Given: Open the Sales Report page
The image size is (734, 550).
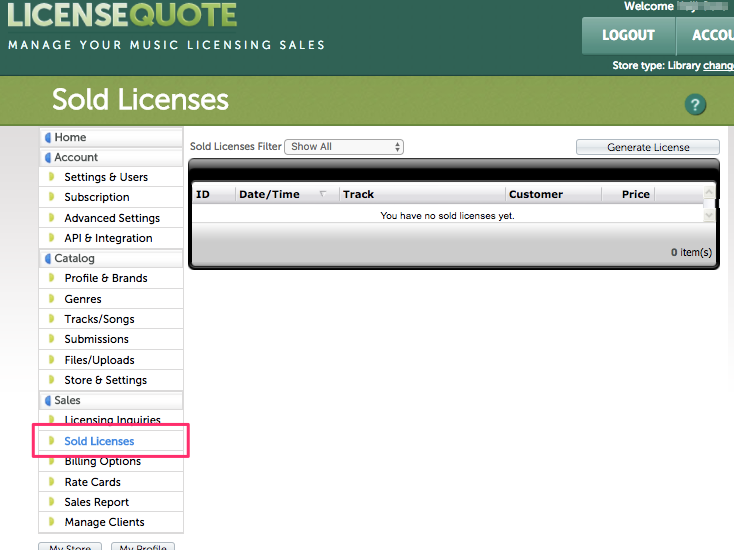Looking at the screenshot, I should 96,502.
